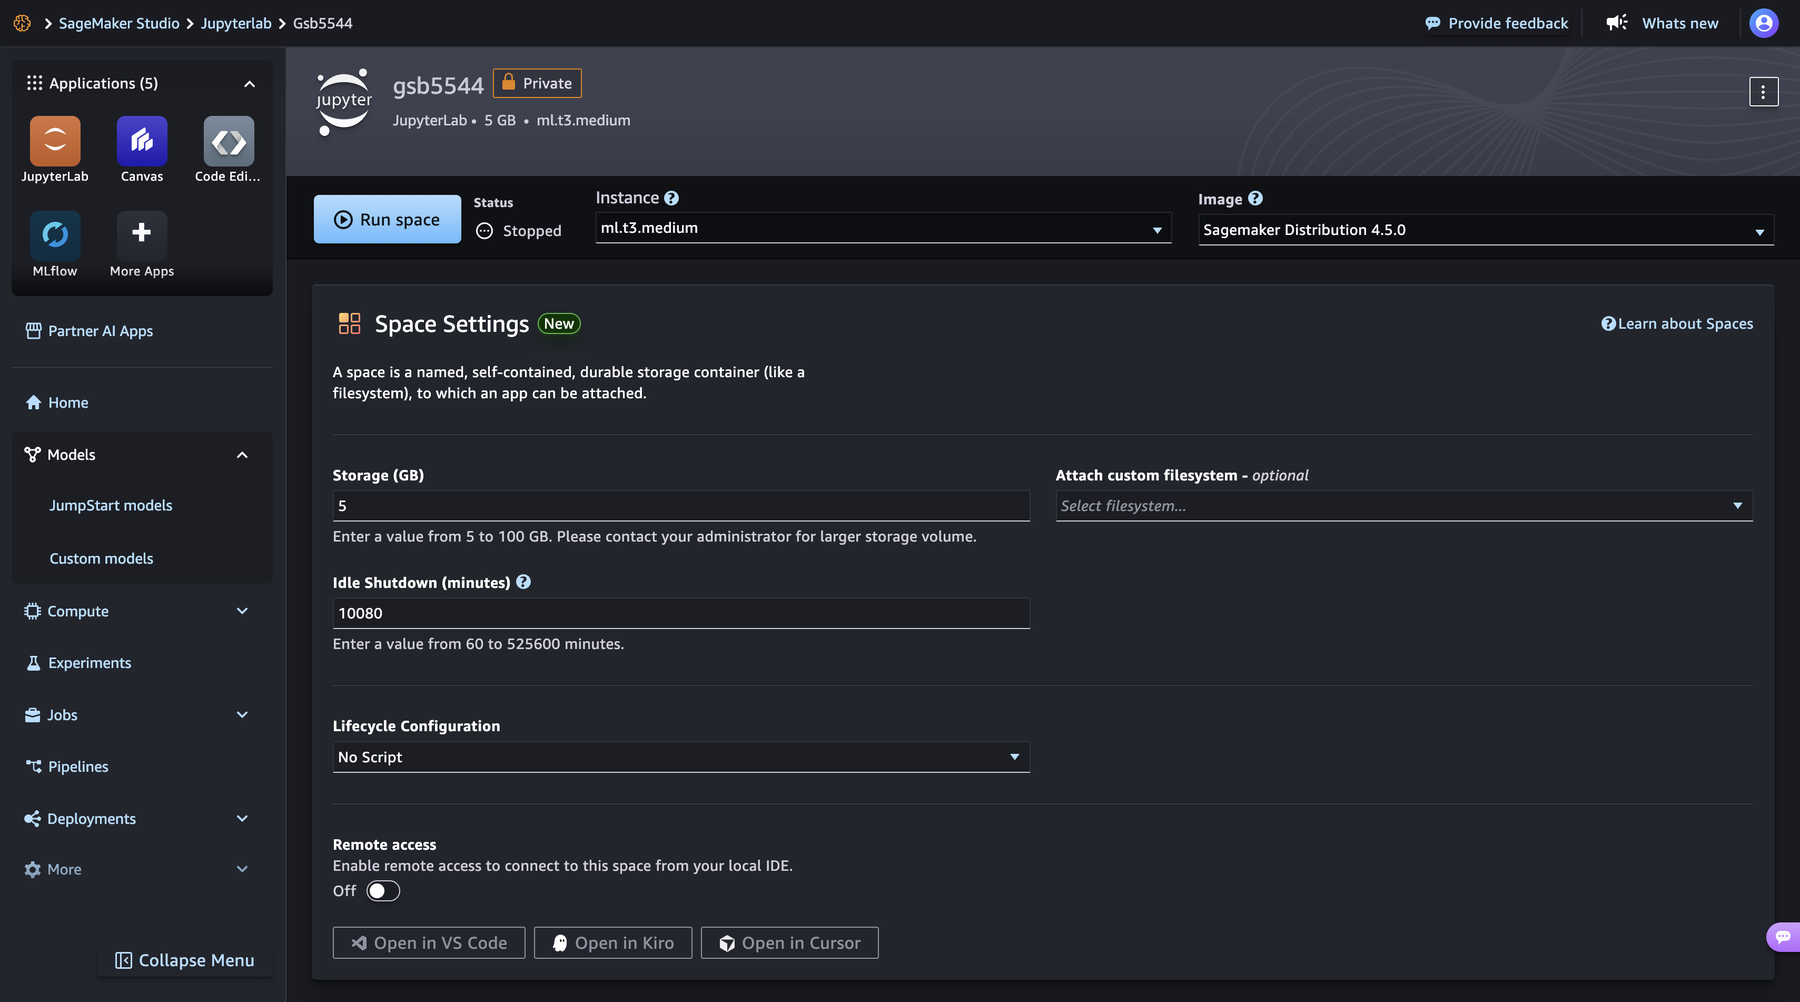The width and height of the screenshot is (1800, 1002).
Task: Click the Space Settings grid icon
Action: click(x=349, y=323)
